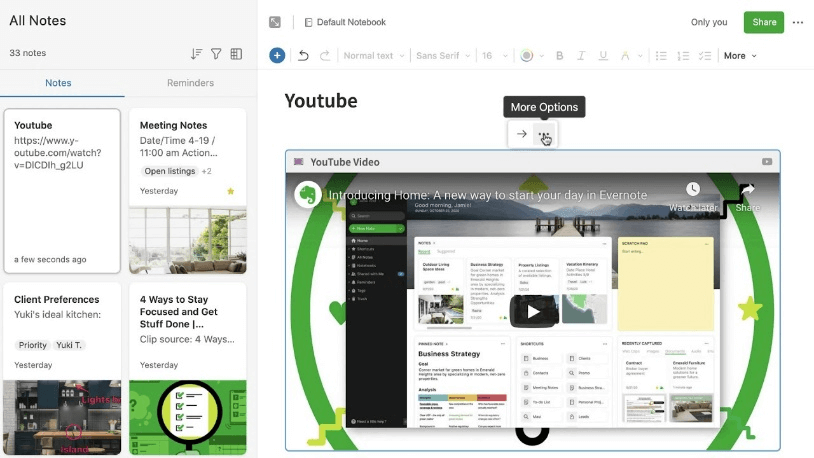This screenshot has height=458, width=814.
Task: Click the yellow star on Meeting Notes
Action: pos(230,191)
